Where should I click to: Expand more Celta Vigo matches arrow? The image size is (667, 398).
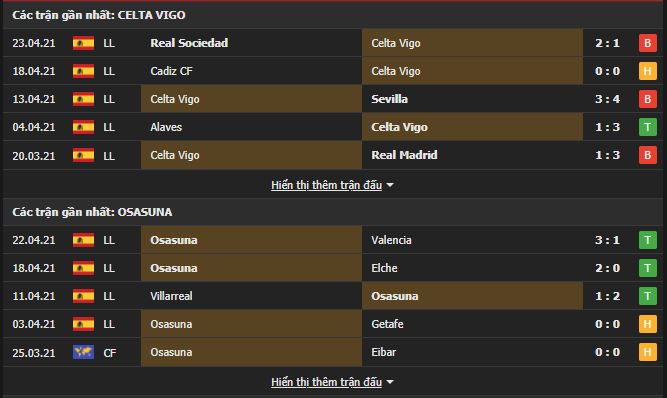click(x=390, y=185)
